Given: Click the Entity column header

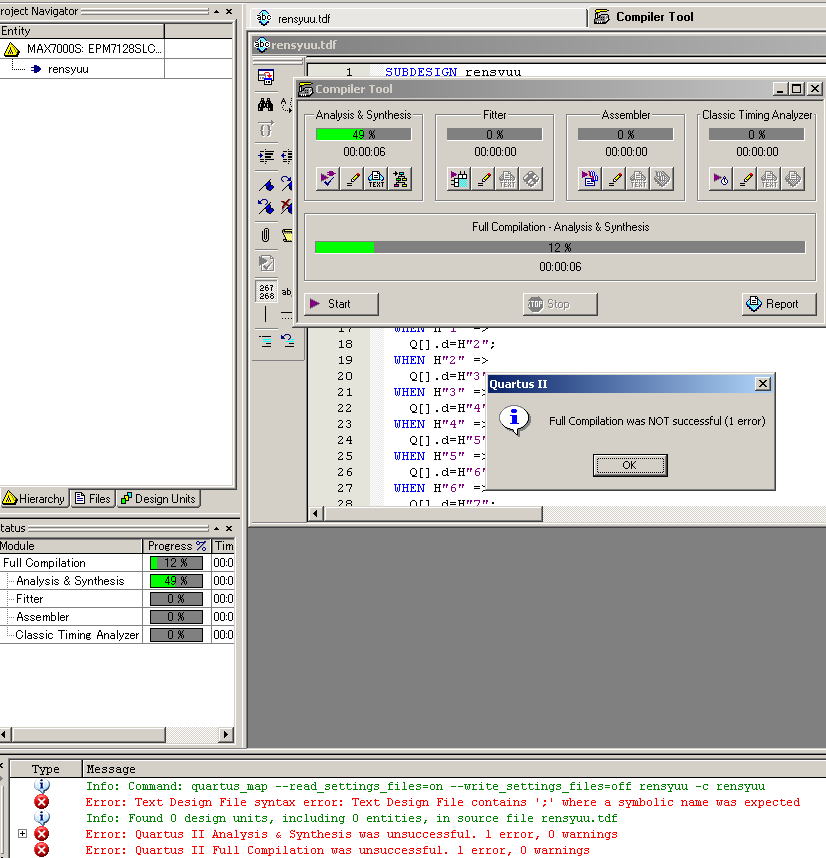Looking at the screenshot, I should tap(82, 31).
